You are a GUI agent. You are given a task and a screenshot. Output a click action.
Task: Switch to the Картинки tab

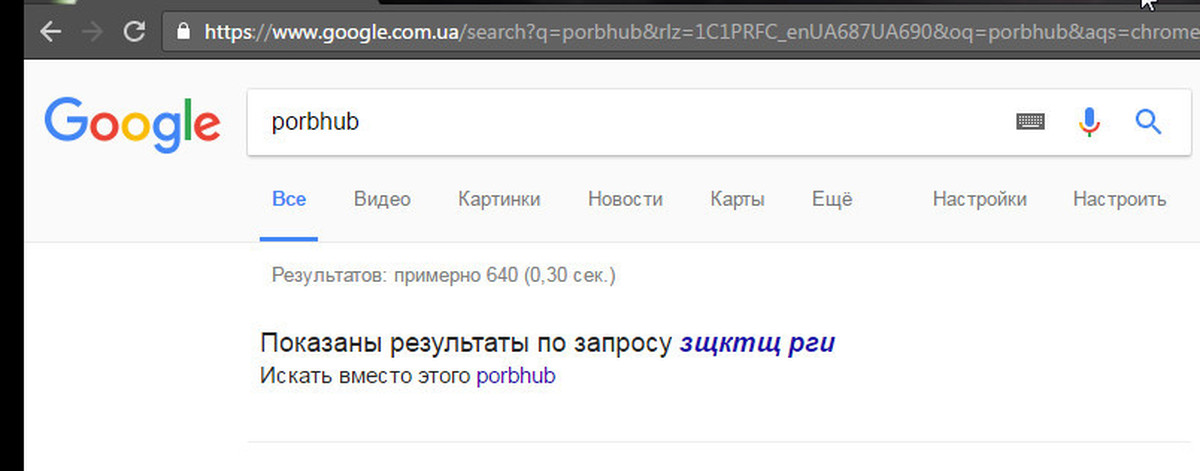[499, 199]
